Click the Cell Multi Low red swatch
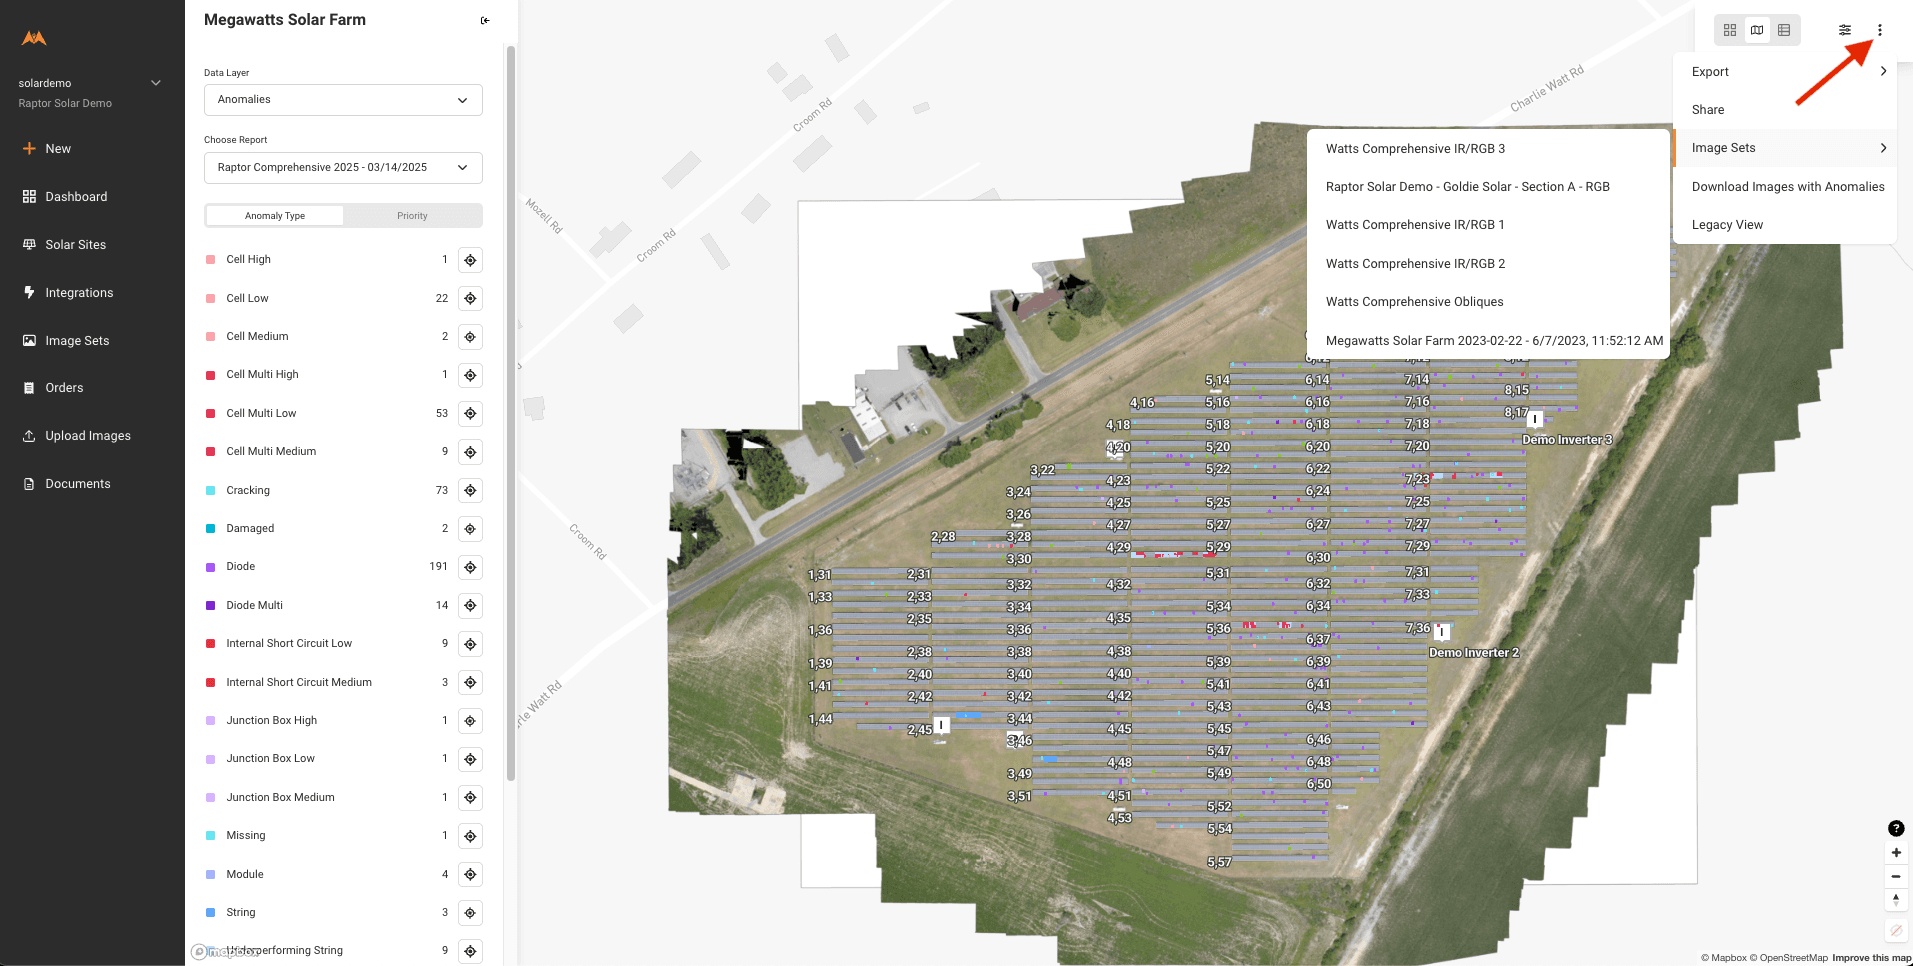 [210, 413]
